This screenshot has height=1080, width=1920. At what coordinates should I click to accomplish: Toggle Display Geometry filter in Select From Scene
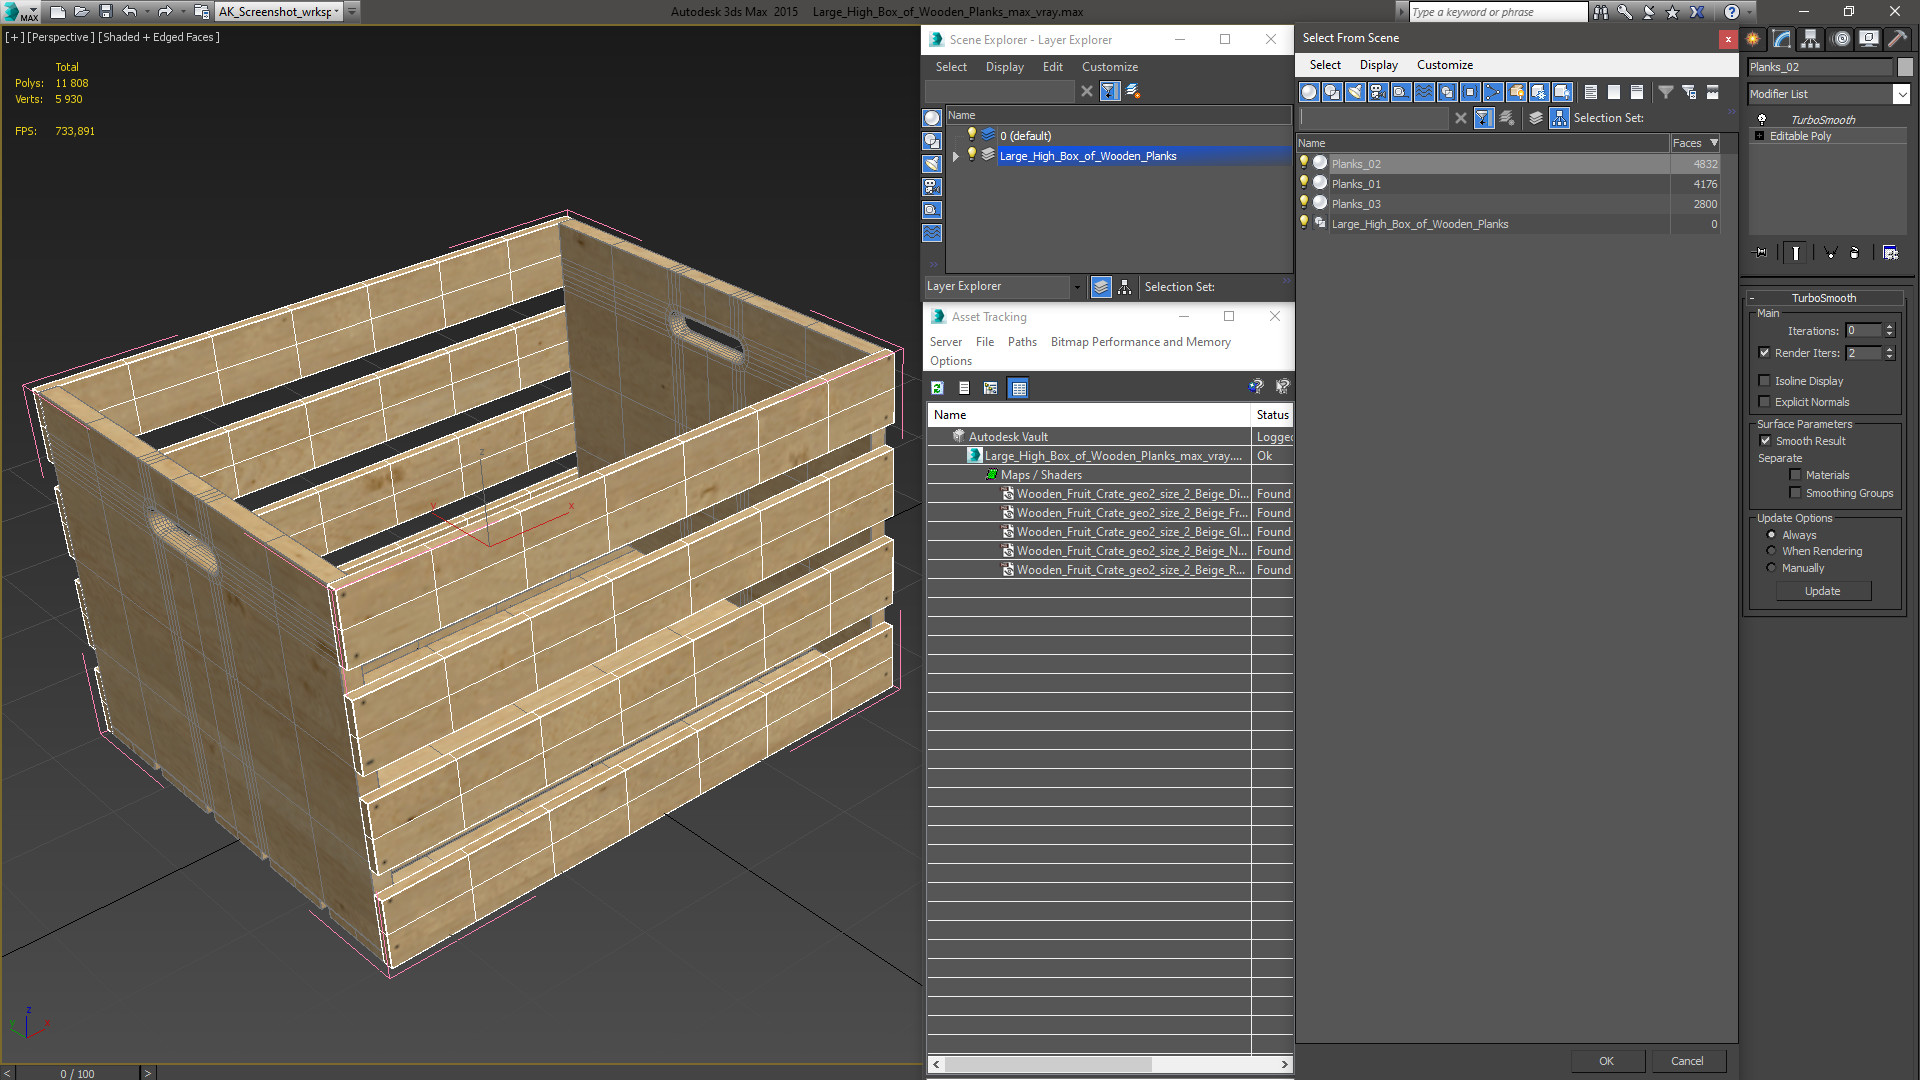tap(1309, 92)
